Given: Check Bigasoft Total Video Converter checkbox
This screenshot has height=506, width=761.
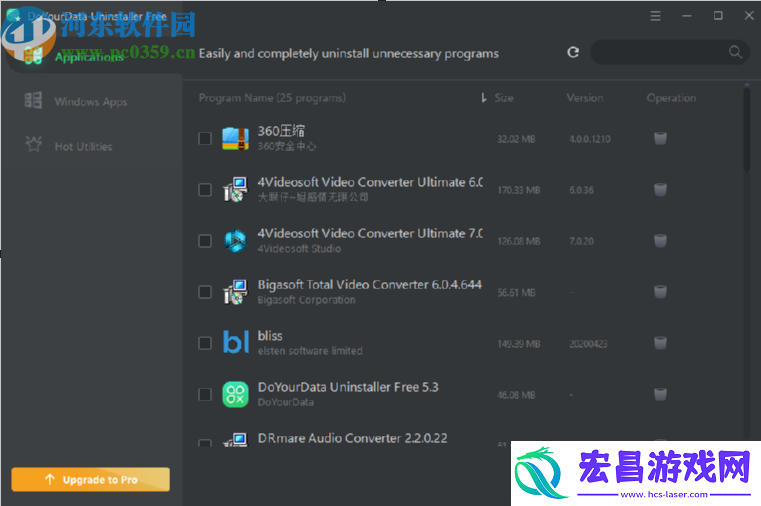Looking at the screenshot, I should [x=205, y=292].
